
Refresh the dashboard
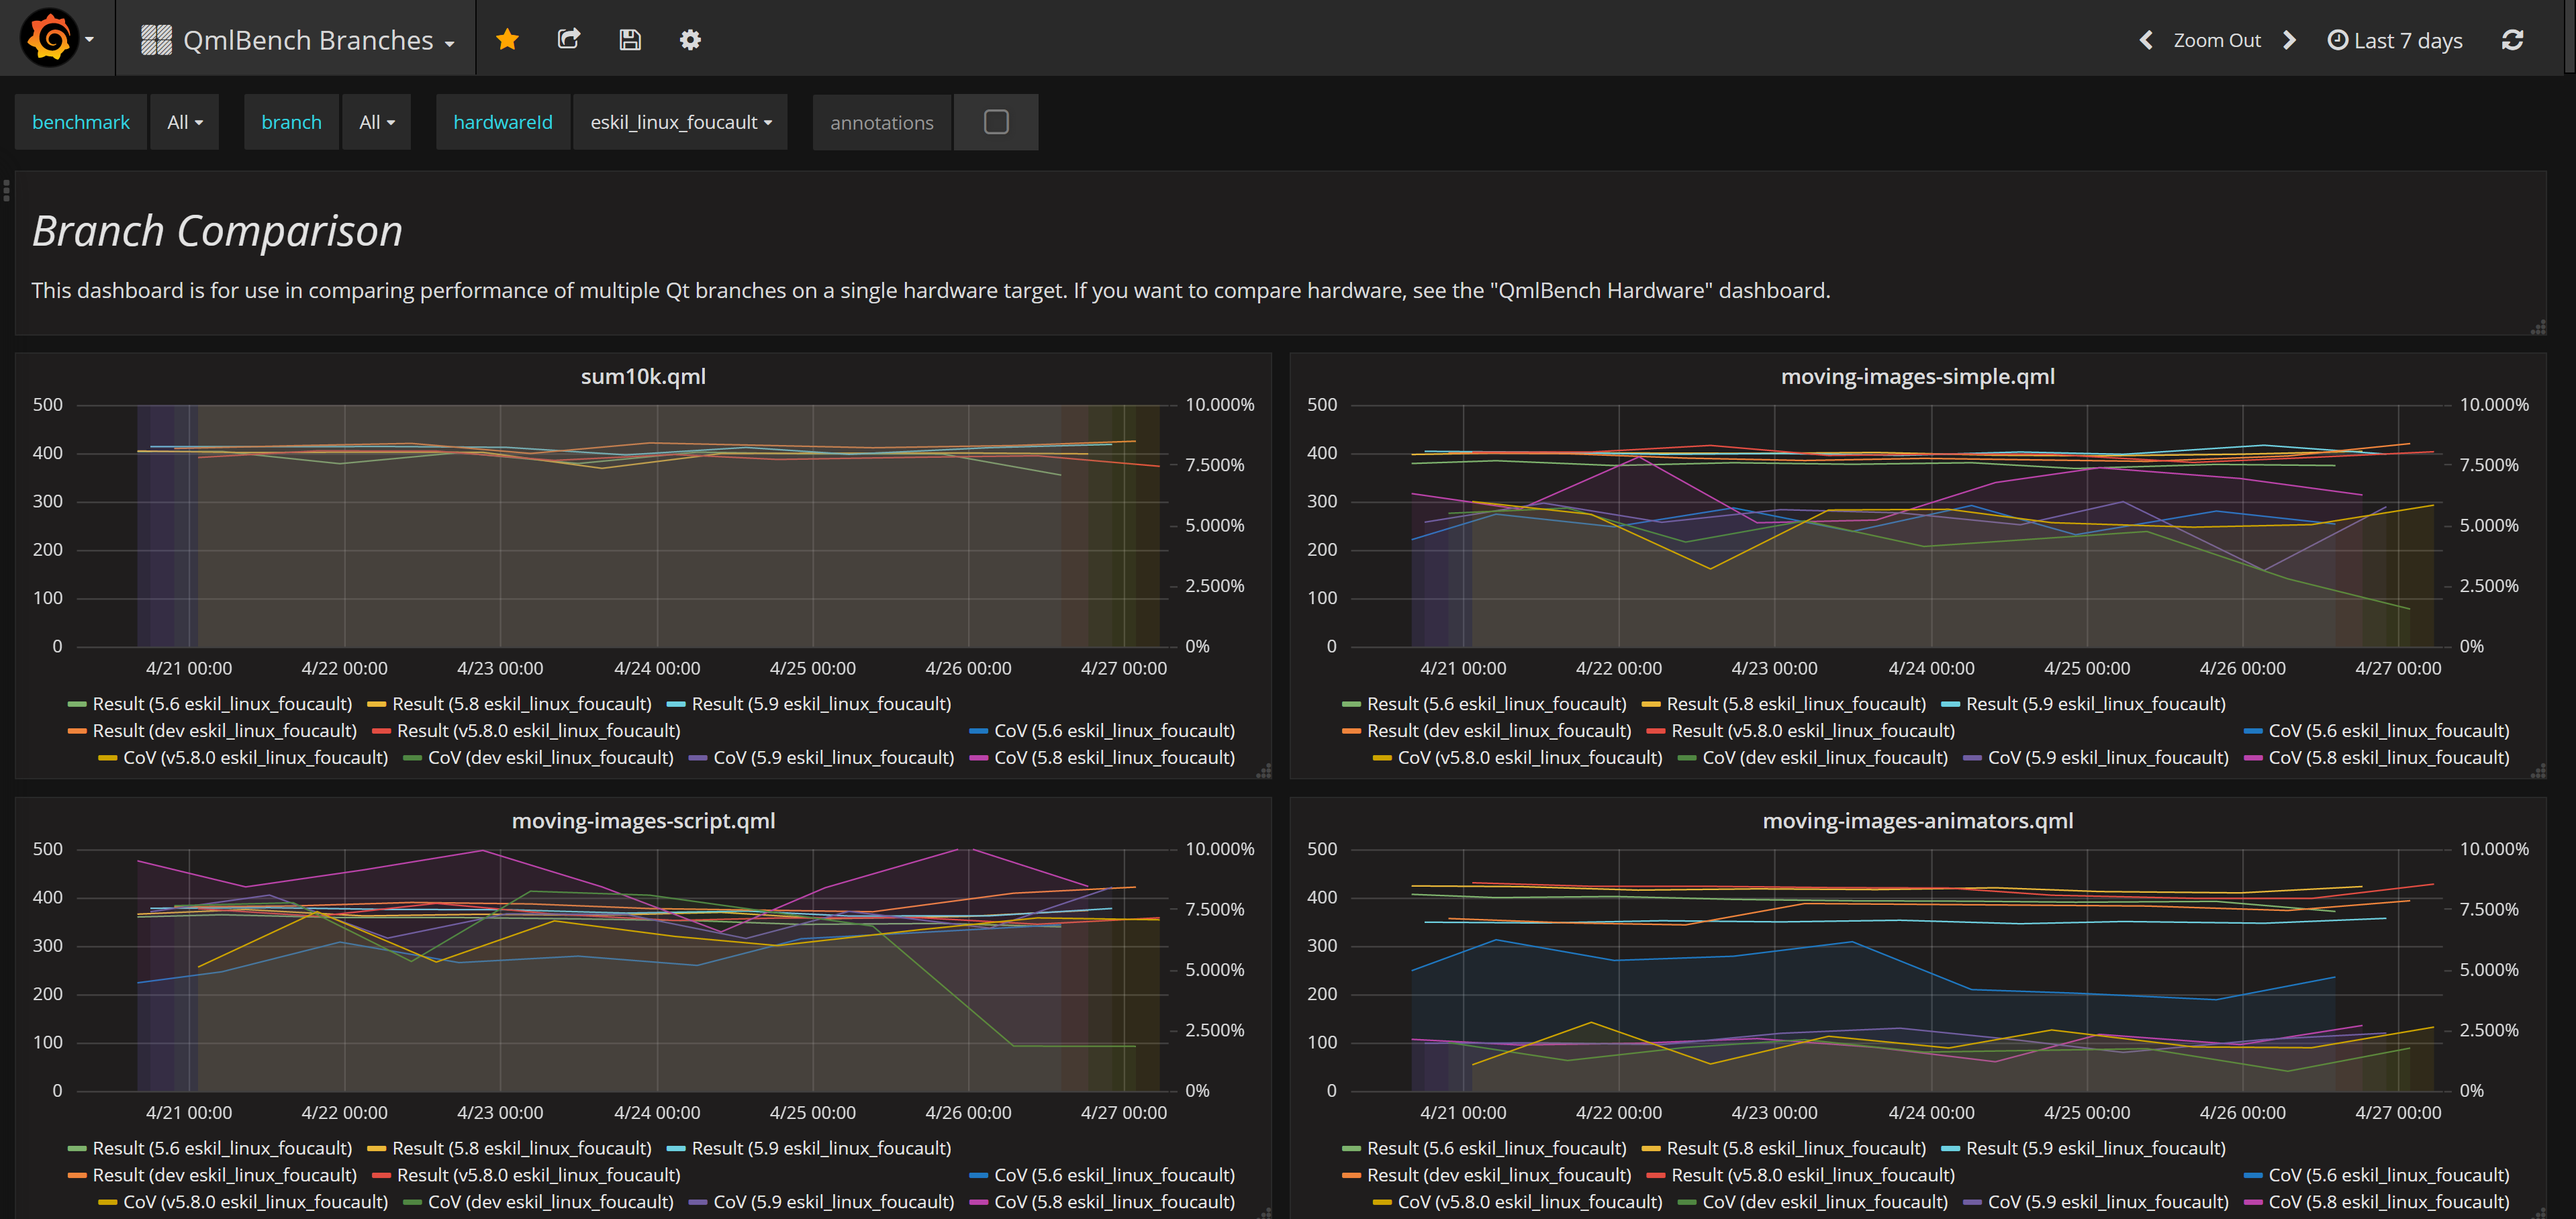point(2512,40)
